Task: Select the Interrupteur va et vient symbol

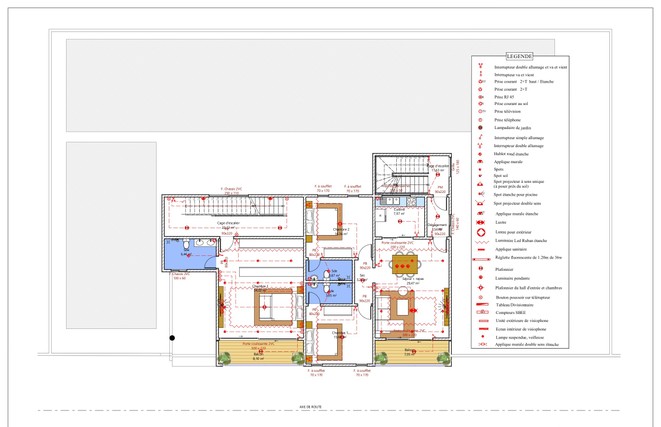Action: point(480,74)
